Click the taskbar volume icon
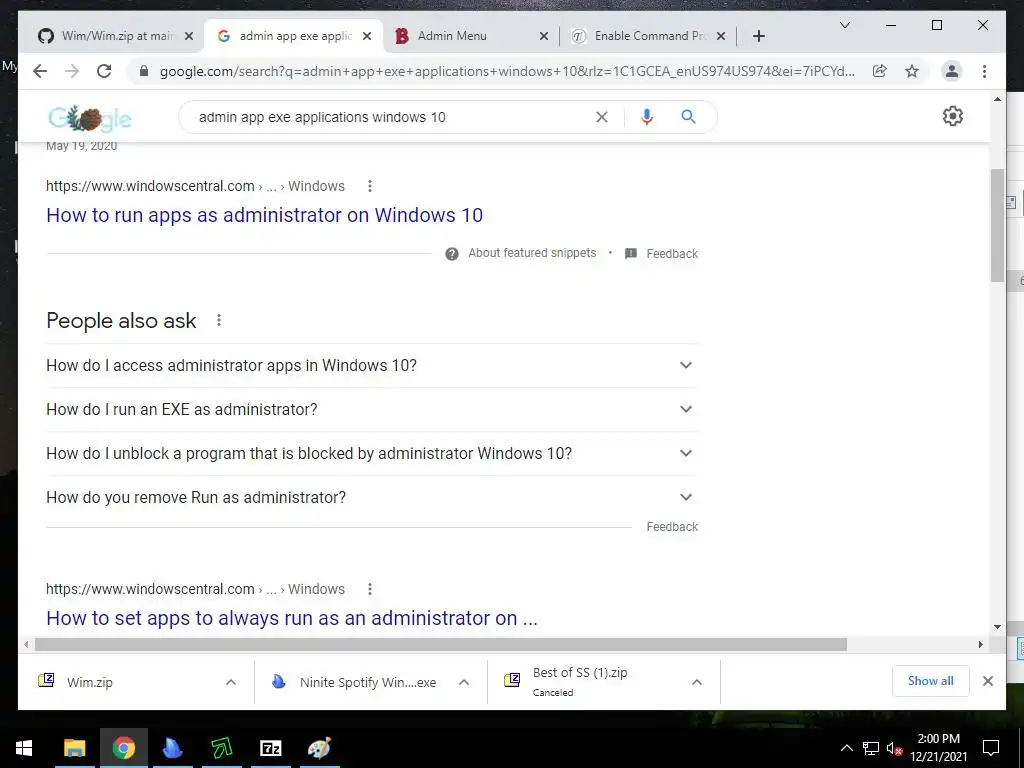The height and width of the screenshot is (768, 1024). 894,748
